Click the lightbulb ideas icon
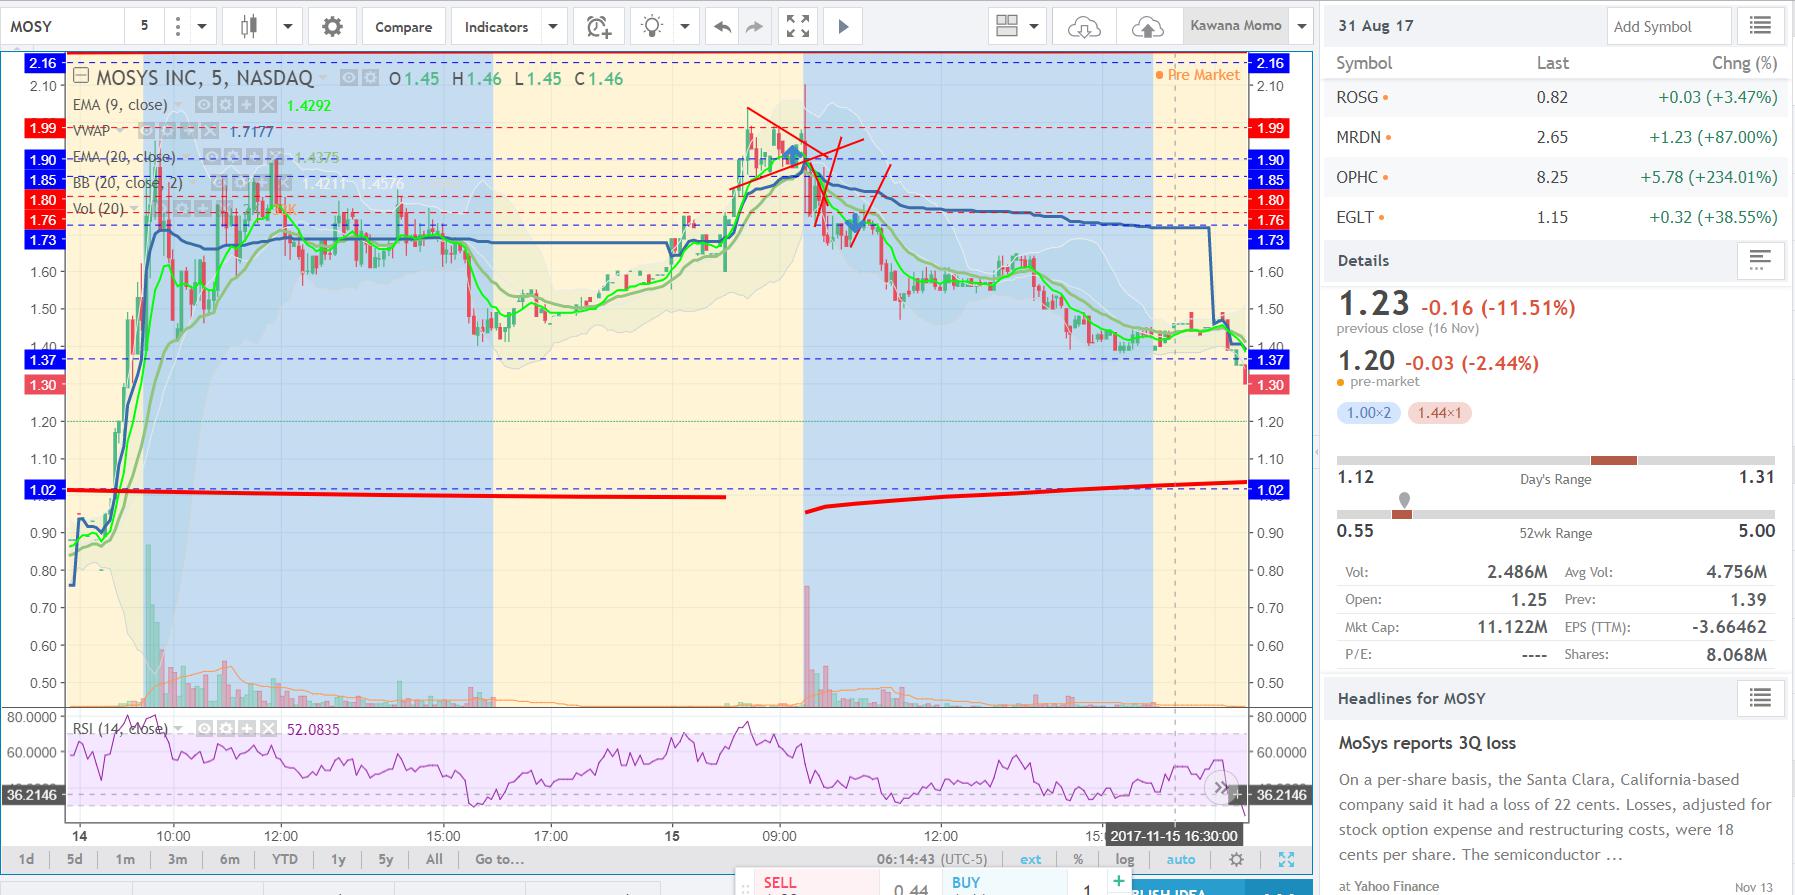 [653, 27]
